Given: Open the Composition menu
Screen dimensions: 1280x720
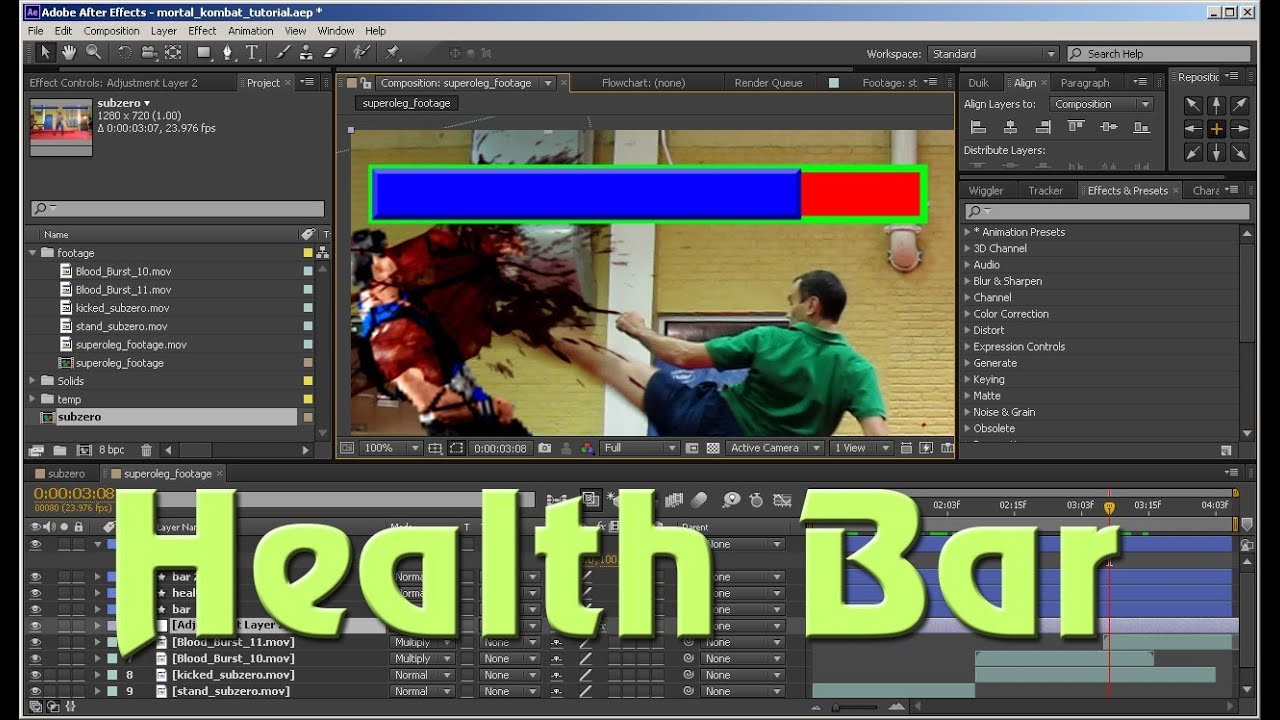Looking at the screenshot, I should (x=111, y=31).
